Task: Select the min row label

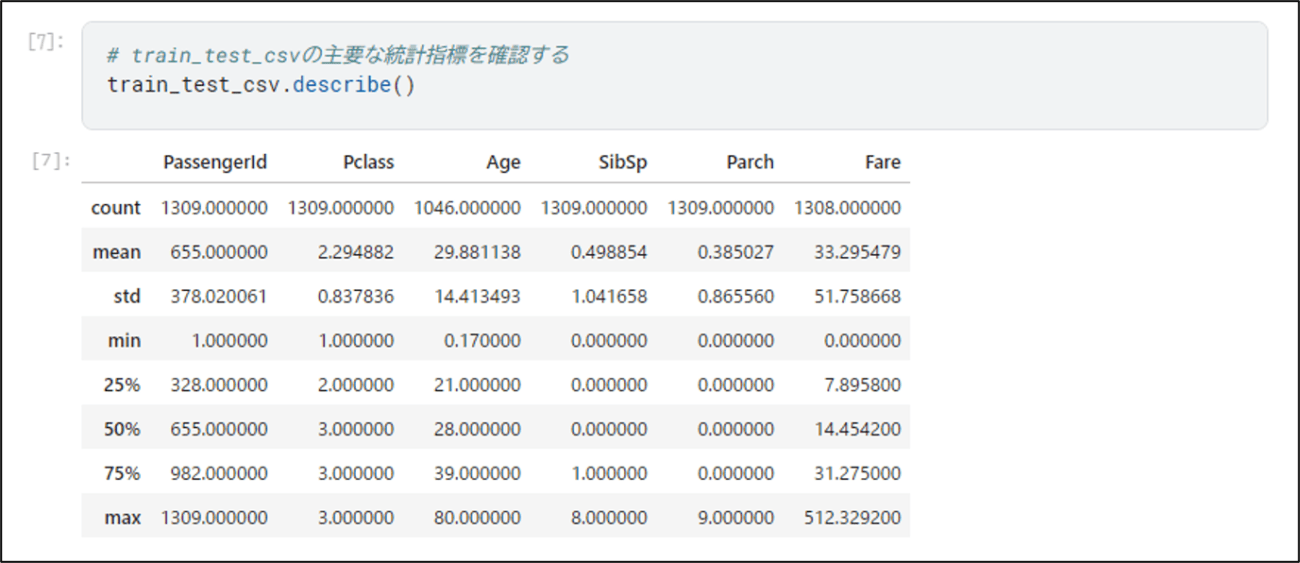Action: pyautogui.click(x=124, y=341)
